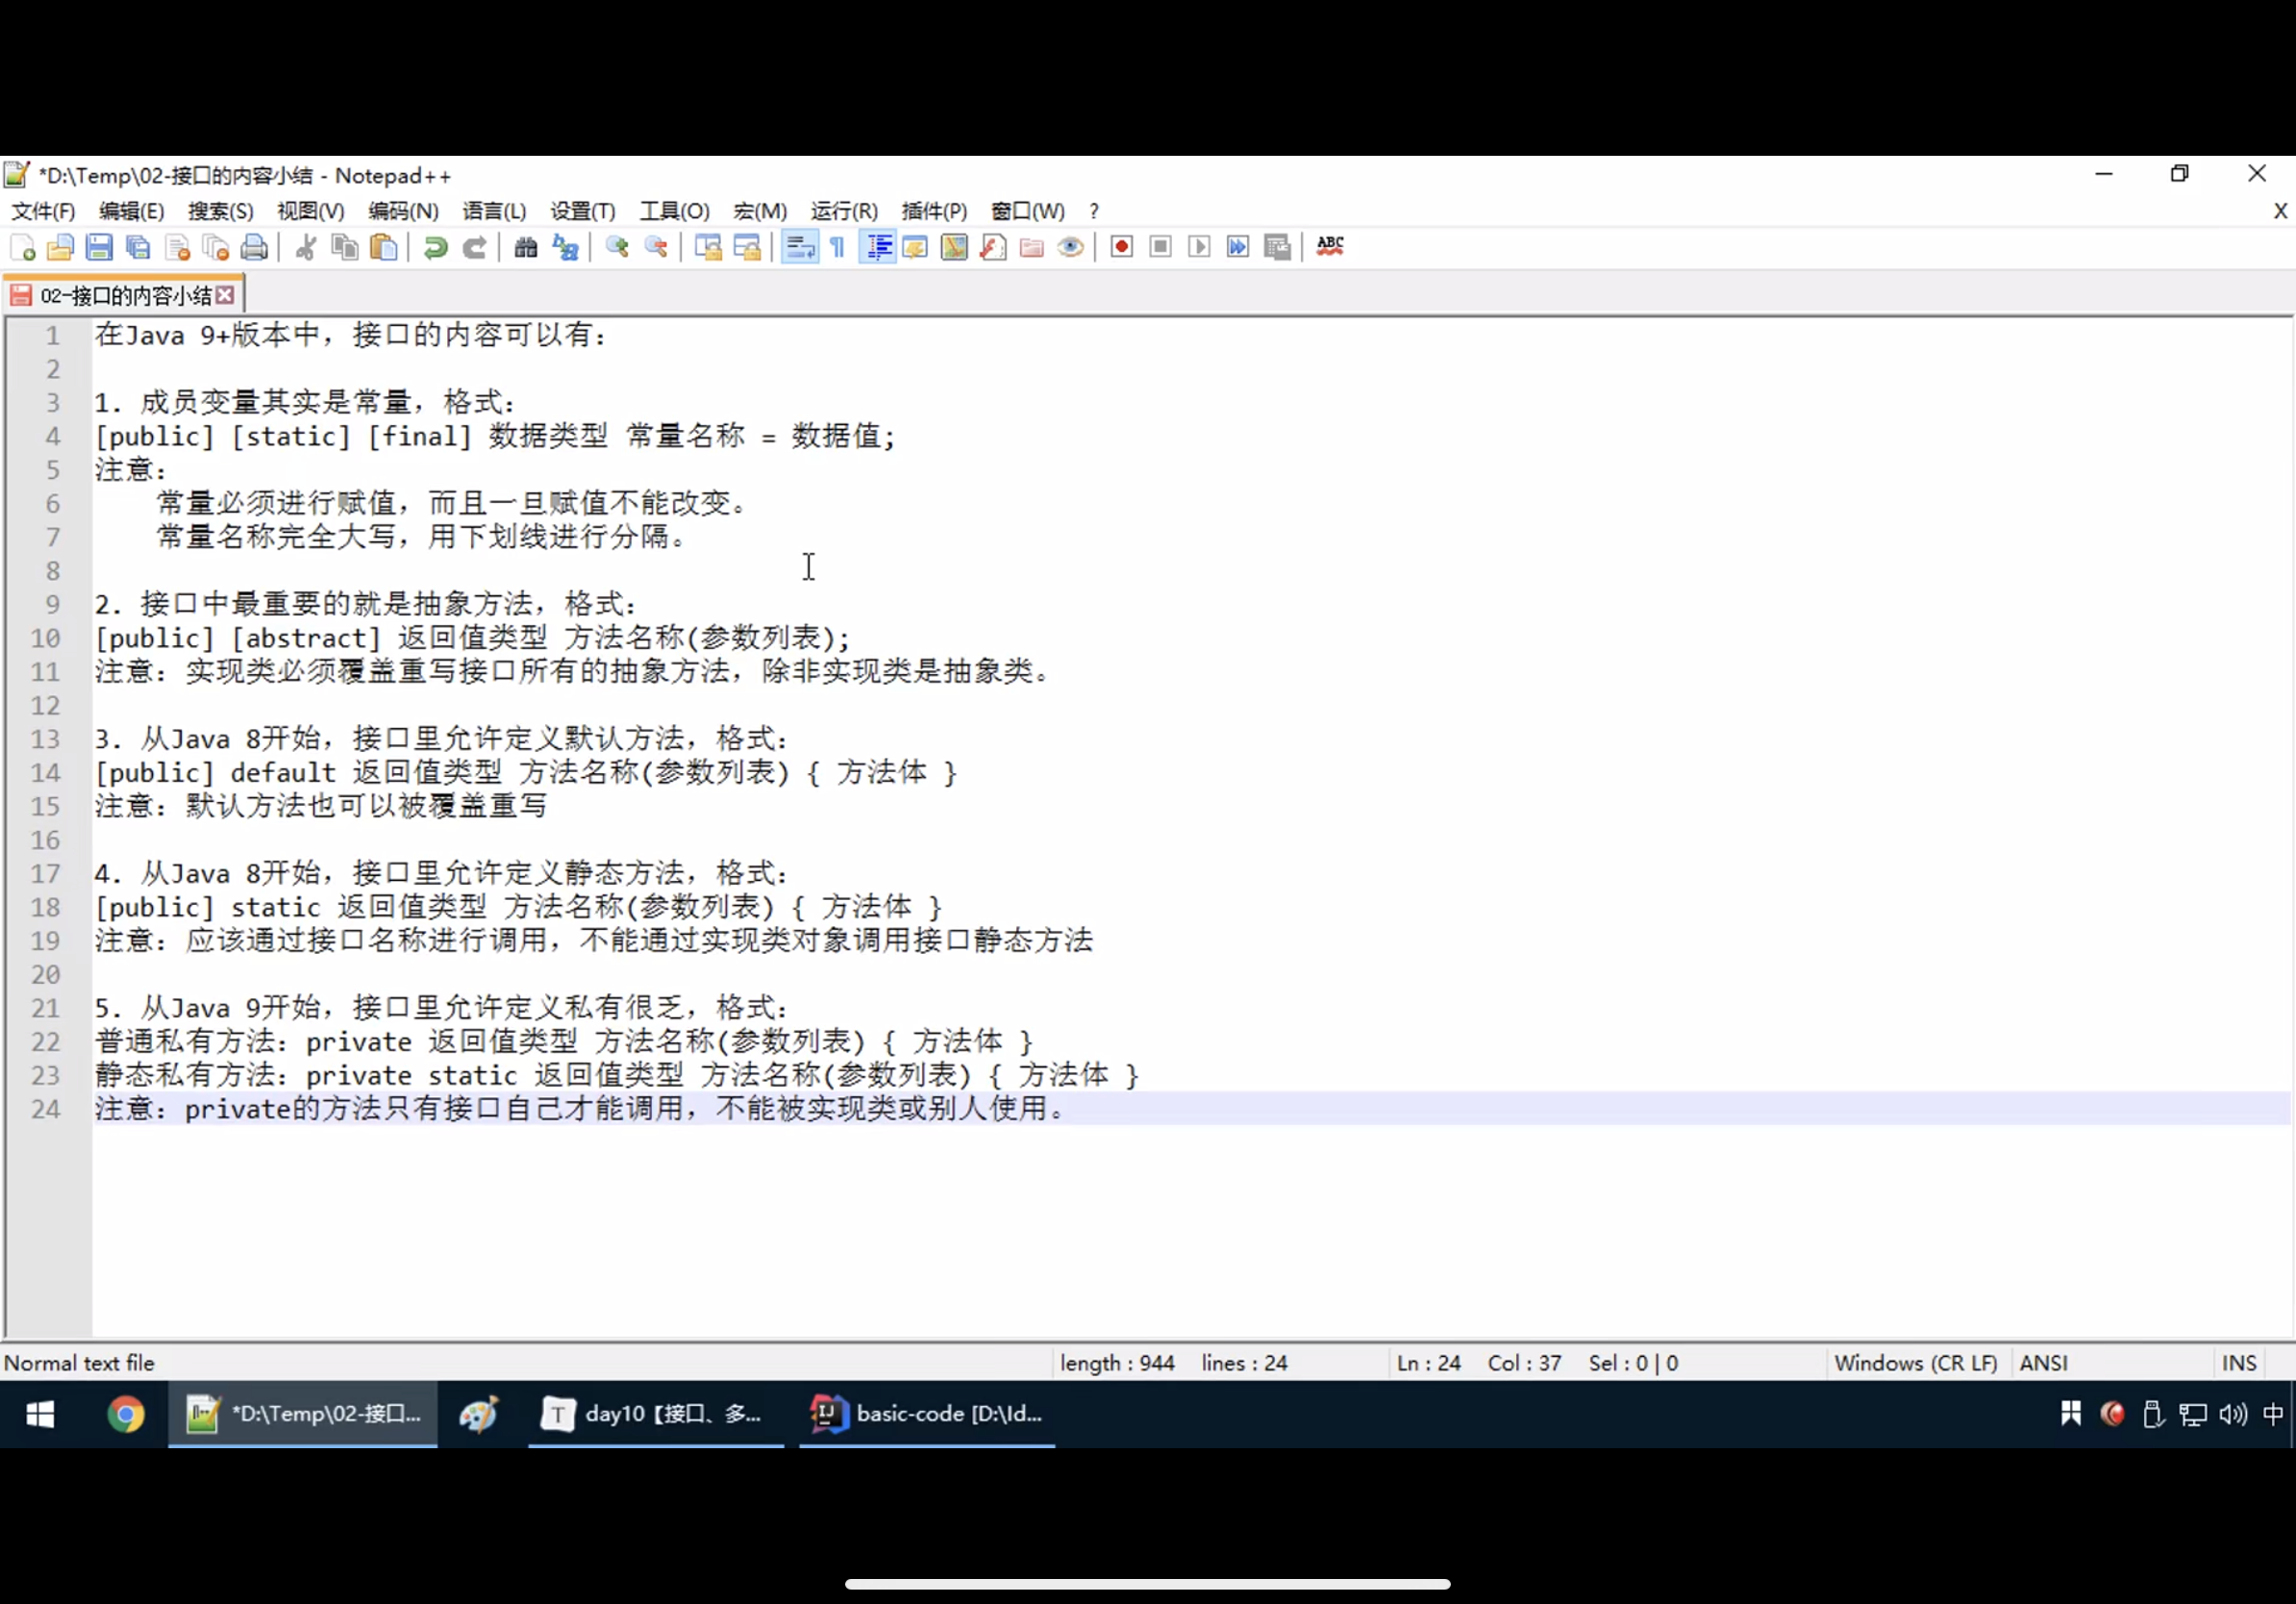Click the Undo arrow icon
2296x1604 pixels.
pos(435,247)
